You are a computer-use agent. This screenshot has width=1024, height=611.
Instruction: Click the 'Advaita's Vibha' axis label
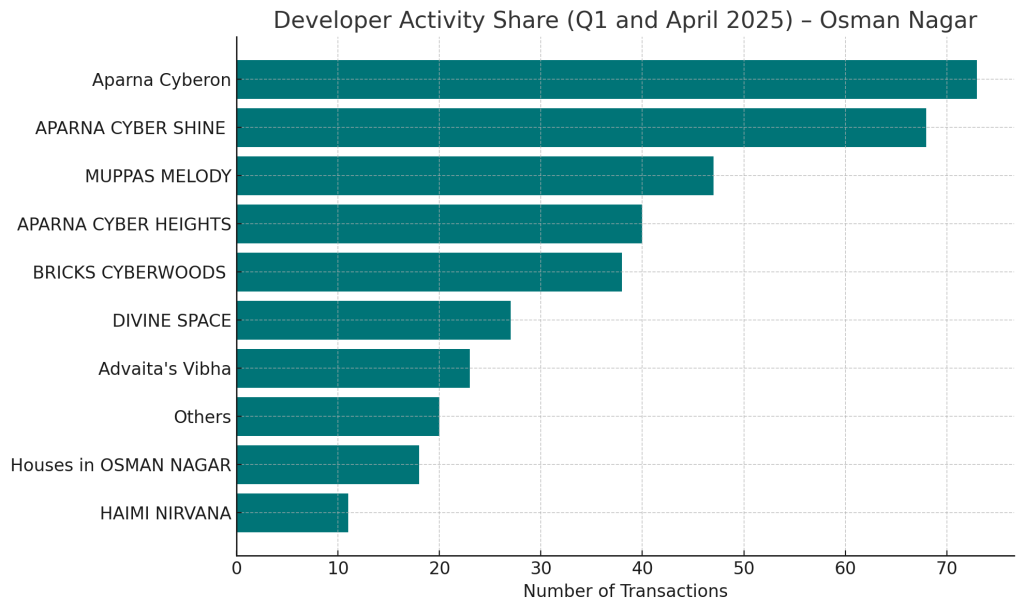pyautogui.click(x=165, y=369)
